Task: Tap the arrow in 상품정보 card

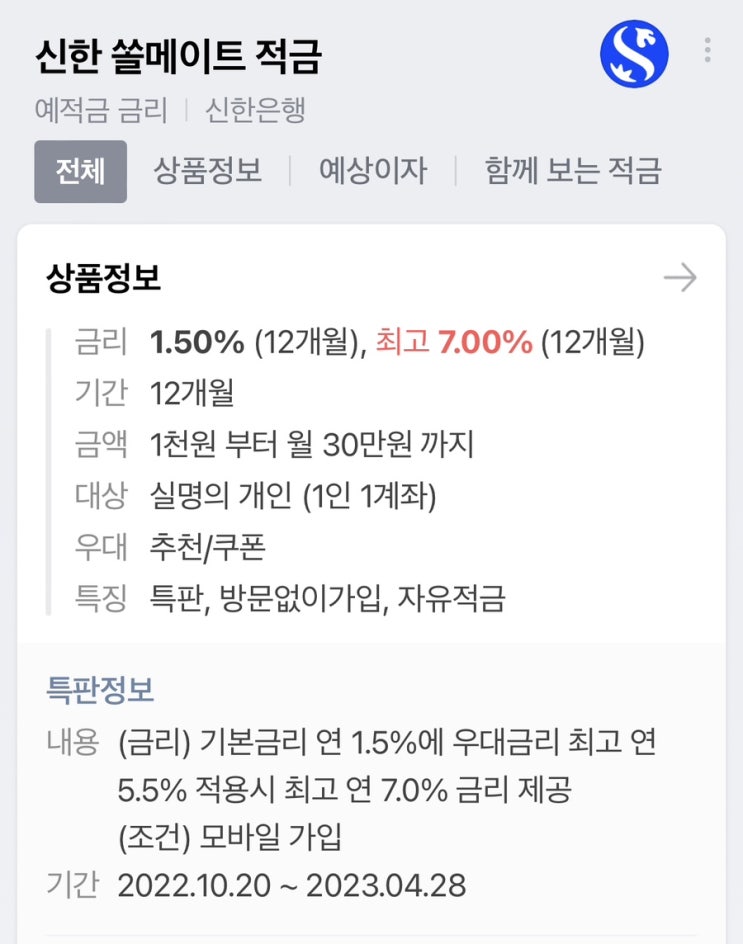Action: point(680,278)
